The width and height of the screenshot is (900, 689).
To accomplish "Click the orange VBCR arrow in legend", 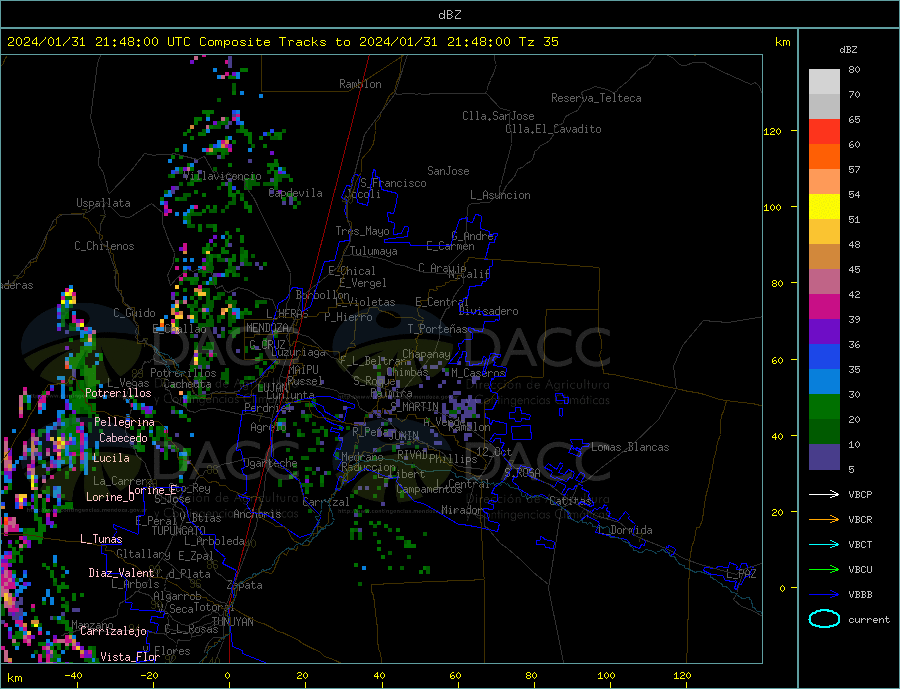I will [x=826, y=520].
